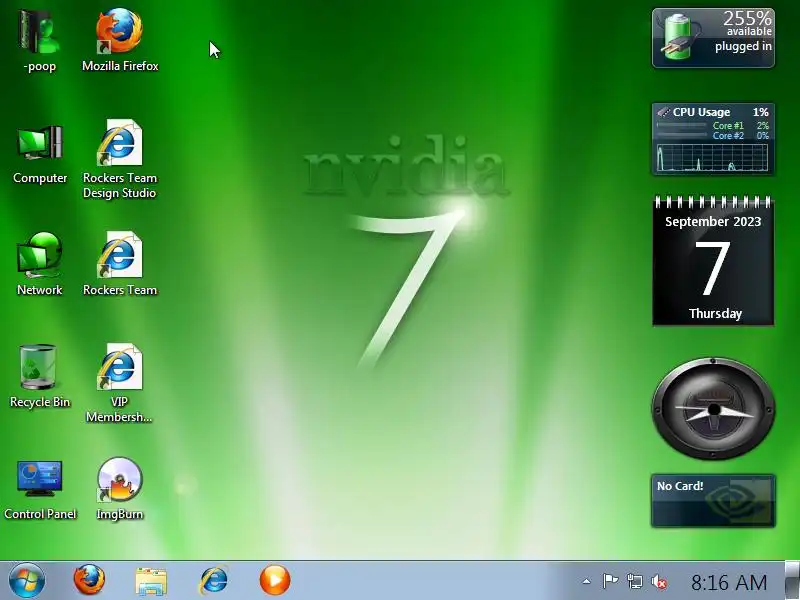The width and height of the screenshot is (800, 600).
Task: Open the Windows Start menu orb
Action: coord(27,581)
